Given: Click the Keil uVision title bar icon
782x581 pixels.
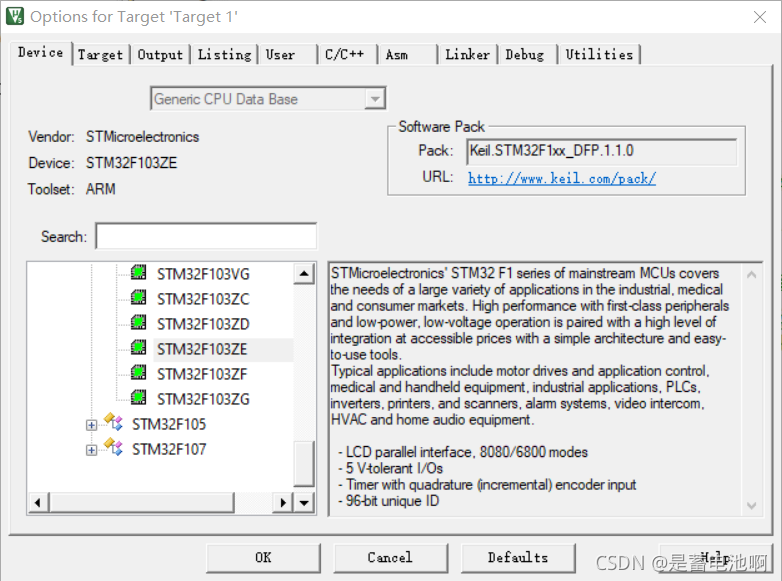Looking at the screenshot, I should coord(14,16).
